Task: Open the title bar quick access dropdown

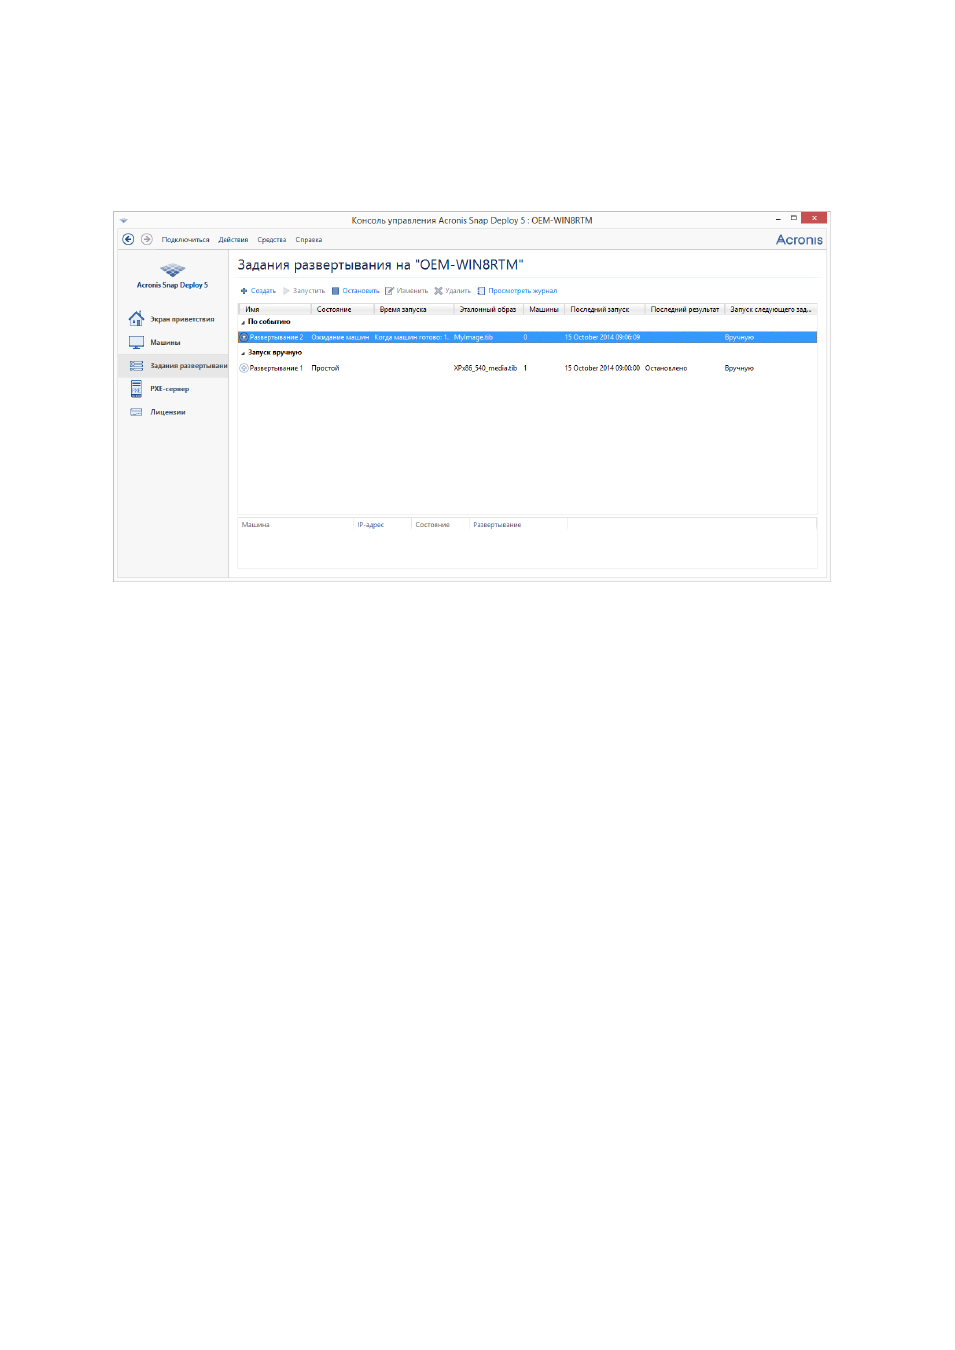Action: click(x=124, y=220)
